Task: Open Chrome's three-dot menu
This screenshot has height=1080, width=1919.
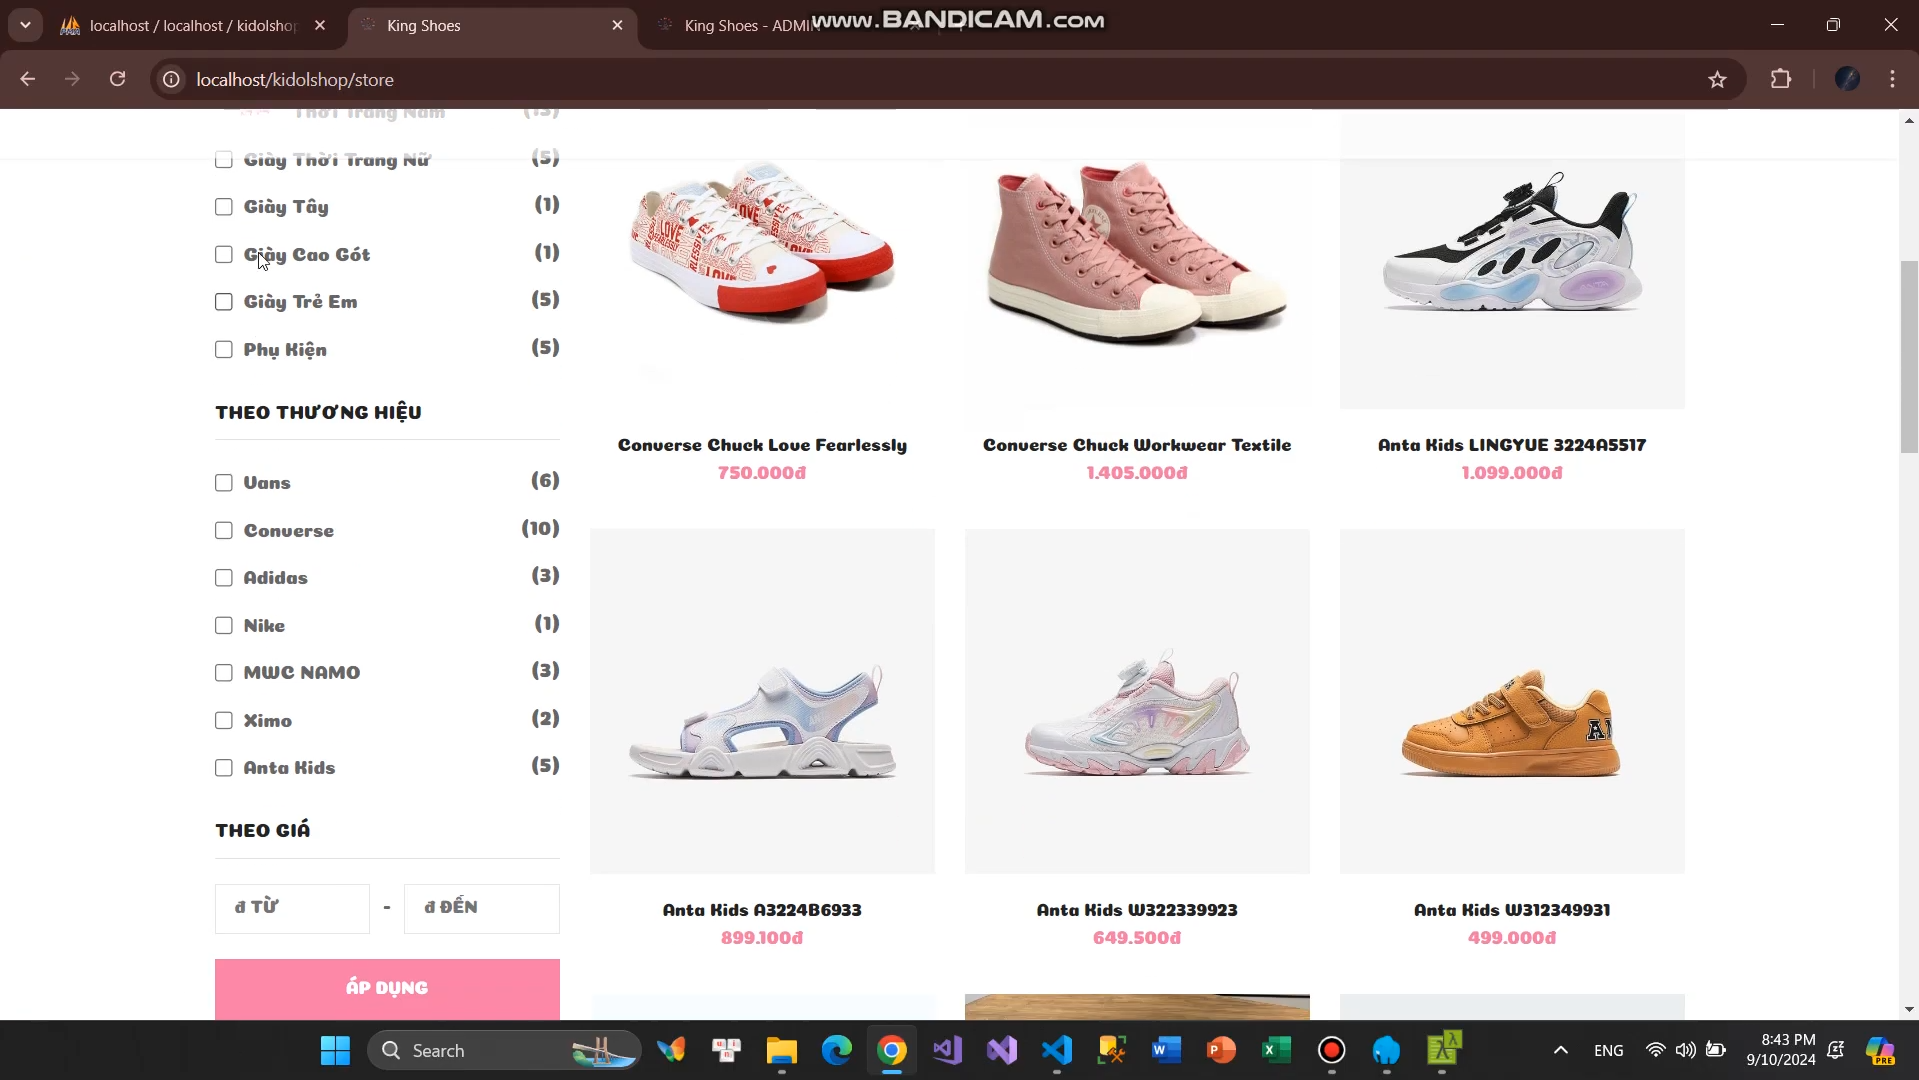Action: coord(1893,79)
